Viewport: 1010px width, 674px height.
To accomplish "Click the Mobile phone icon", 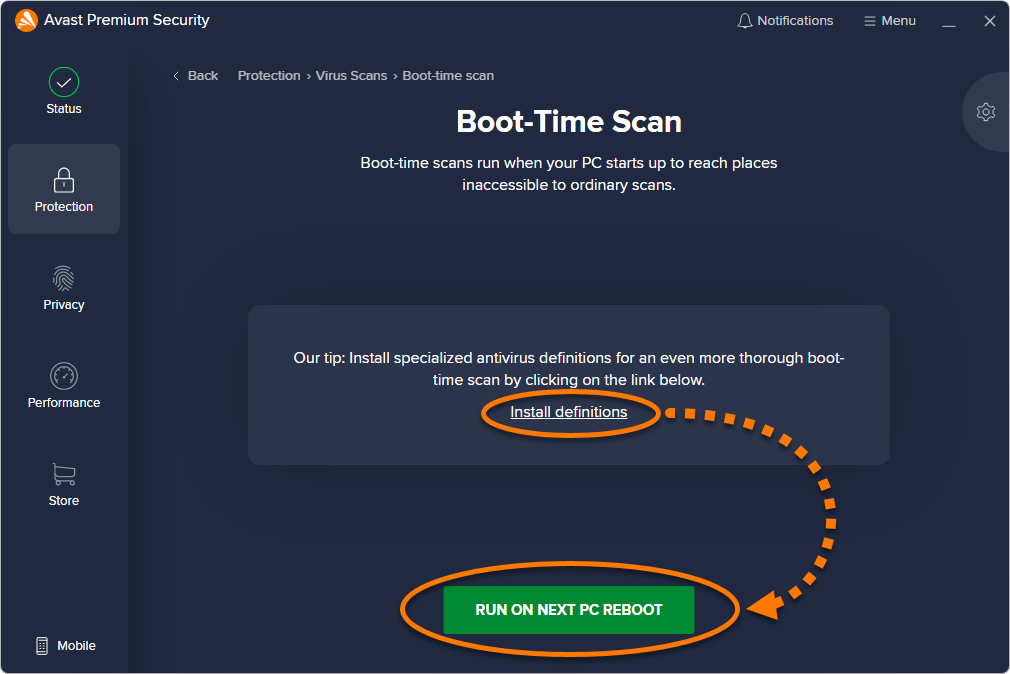I will [x=42, y=646].
